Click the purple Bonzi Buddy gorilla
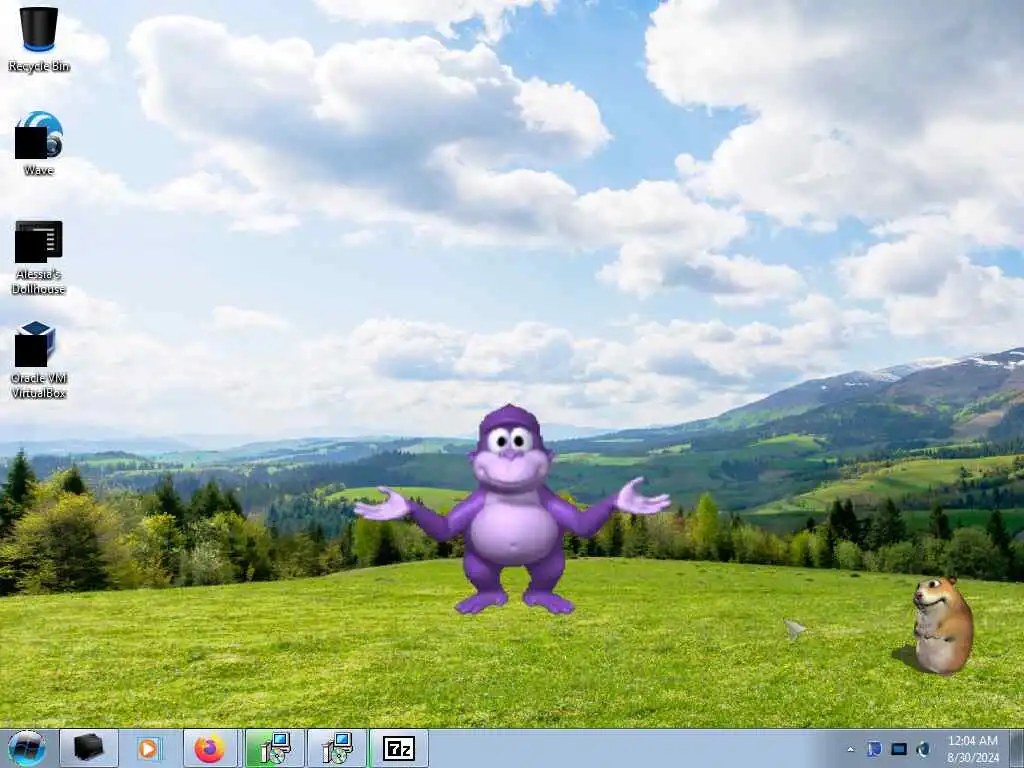 click(512, 509)
